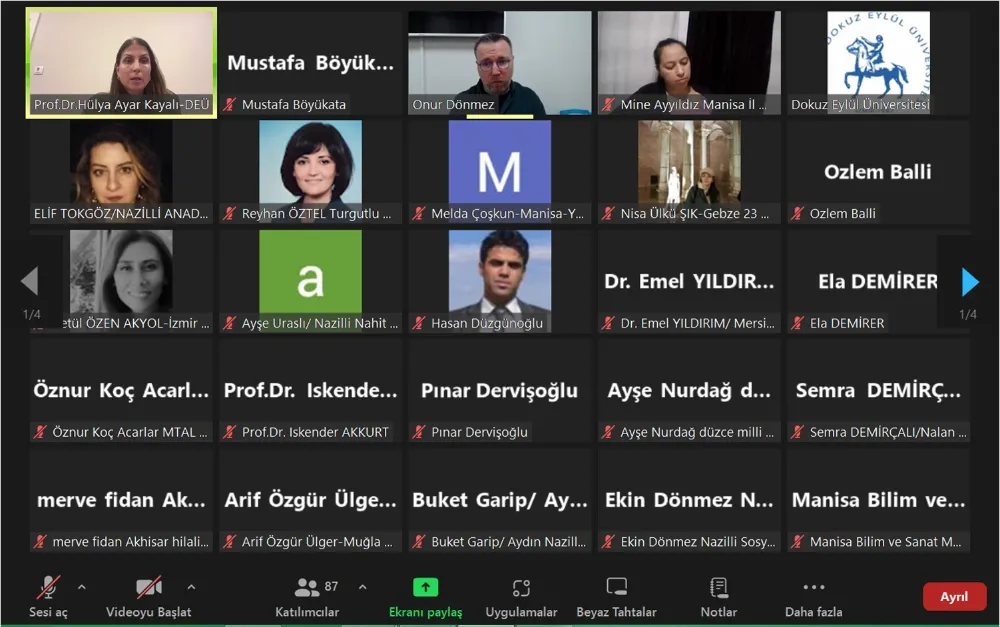This screenshot has width=1000, height=627.
Task: Open audio options with the chevron beside Sesi aç
Action: [82, 585]
